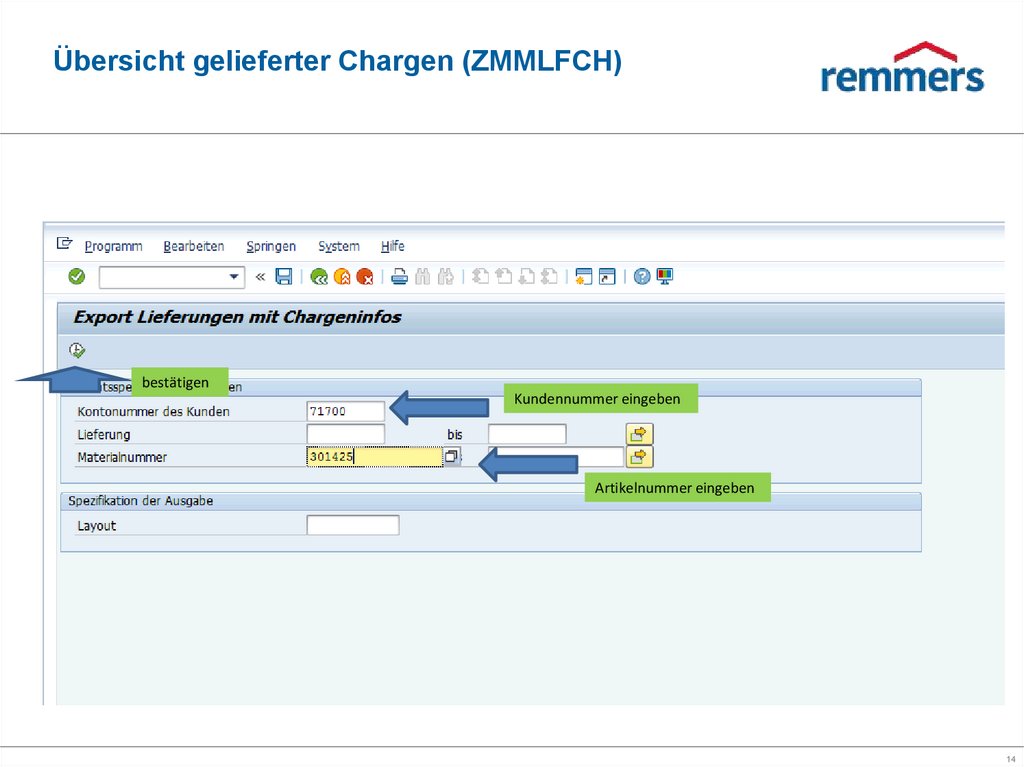
Task: Open the Materialnummer search help
Action: (x=452, y=456)
